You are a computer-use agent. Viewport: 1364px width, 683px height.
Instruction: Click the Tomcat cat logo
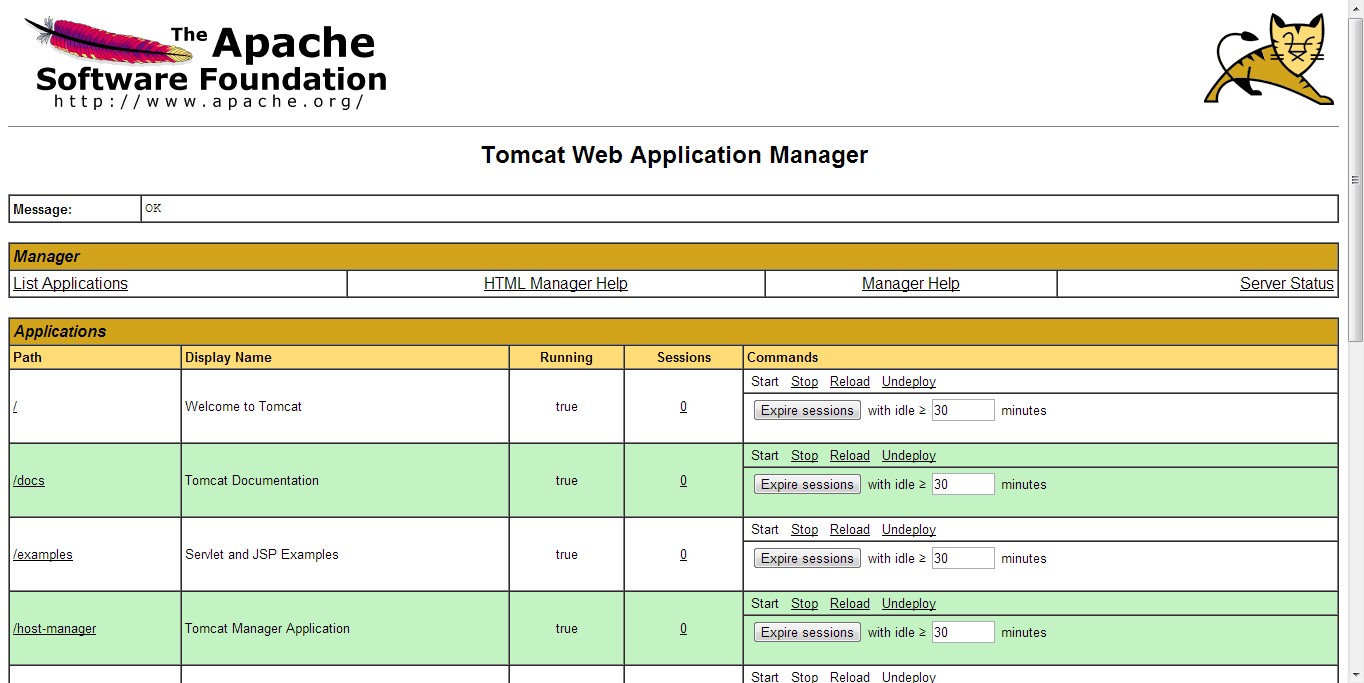1270,59
